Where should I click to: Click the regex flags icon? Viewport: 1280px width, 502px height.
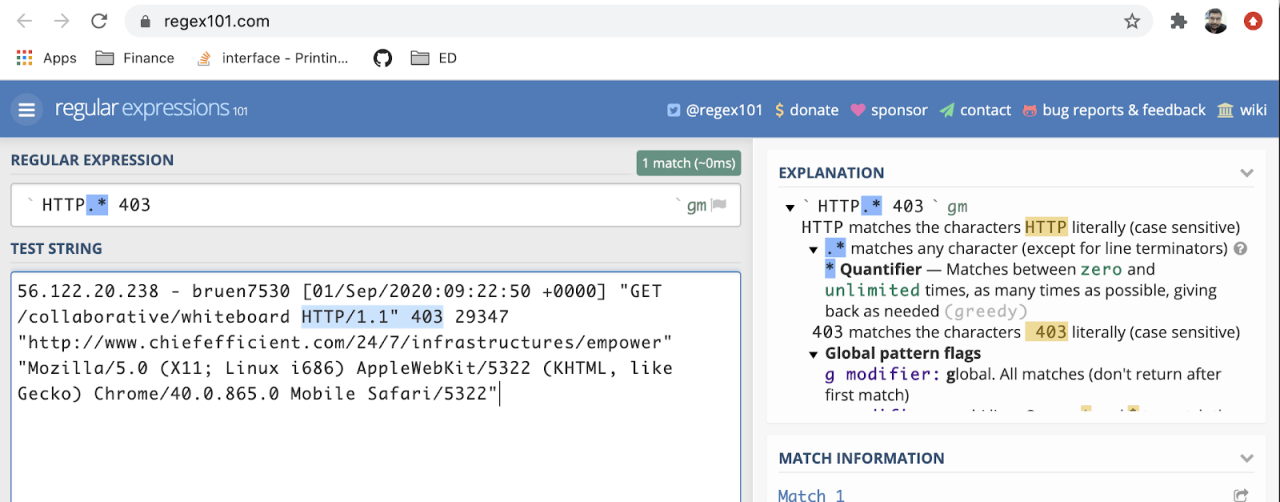(x=718, y=205)
